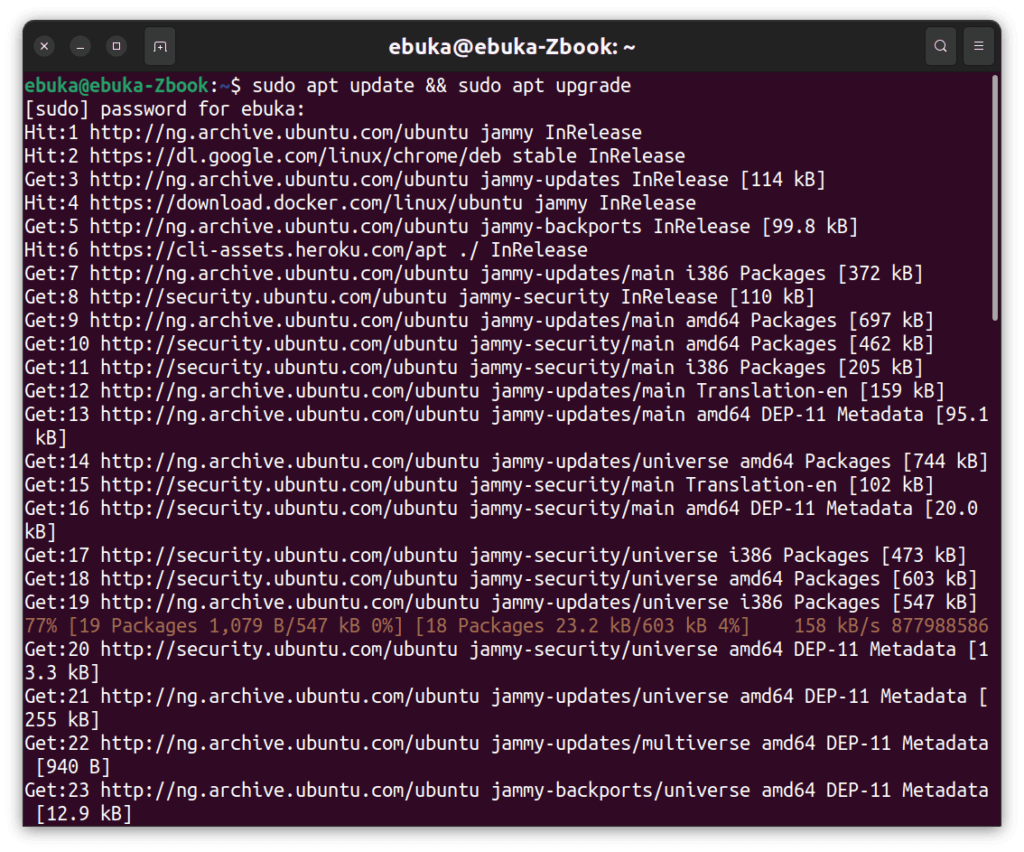The height and width of the screenshot is (852, 1024).
Task: Click the command 'sudo apt update && sudo apt upgrade'
Action: tap(441, 86)
